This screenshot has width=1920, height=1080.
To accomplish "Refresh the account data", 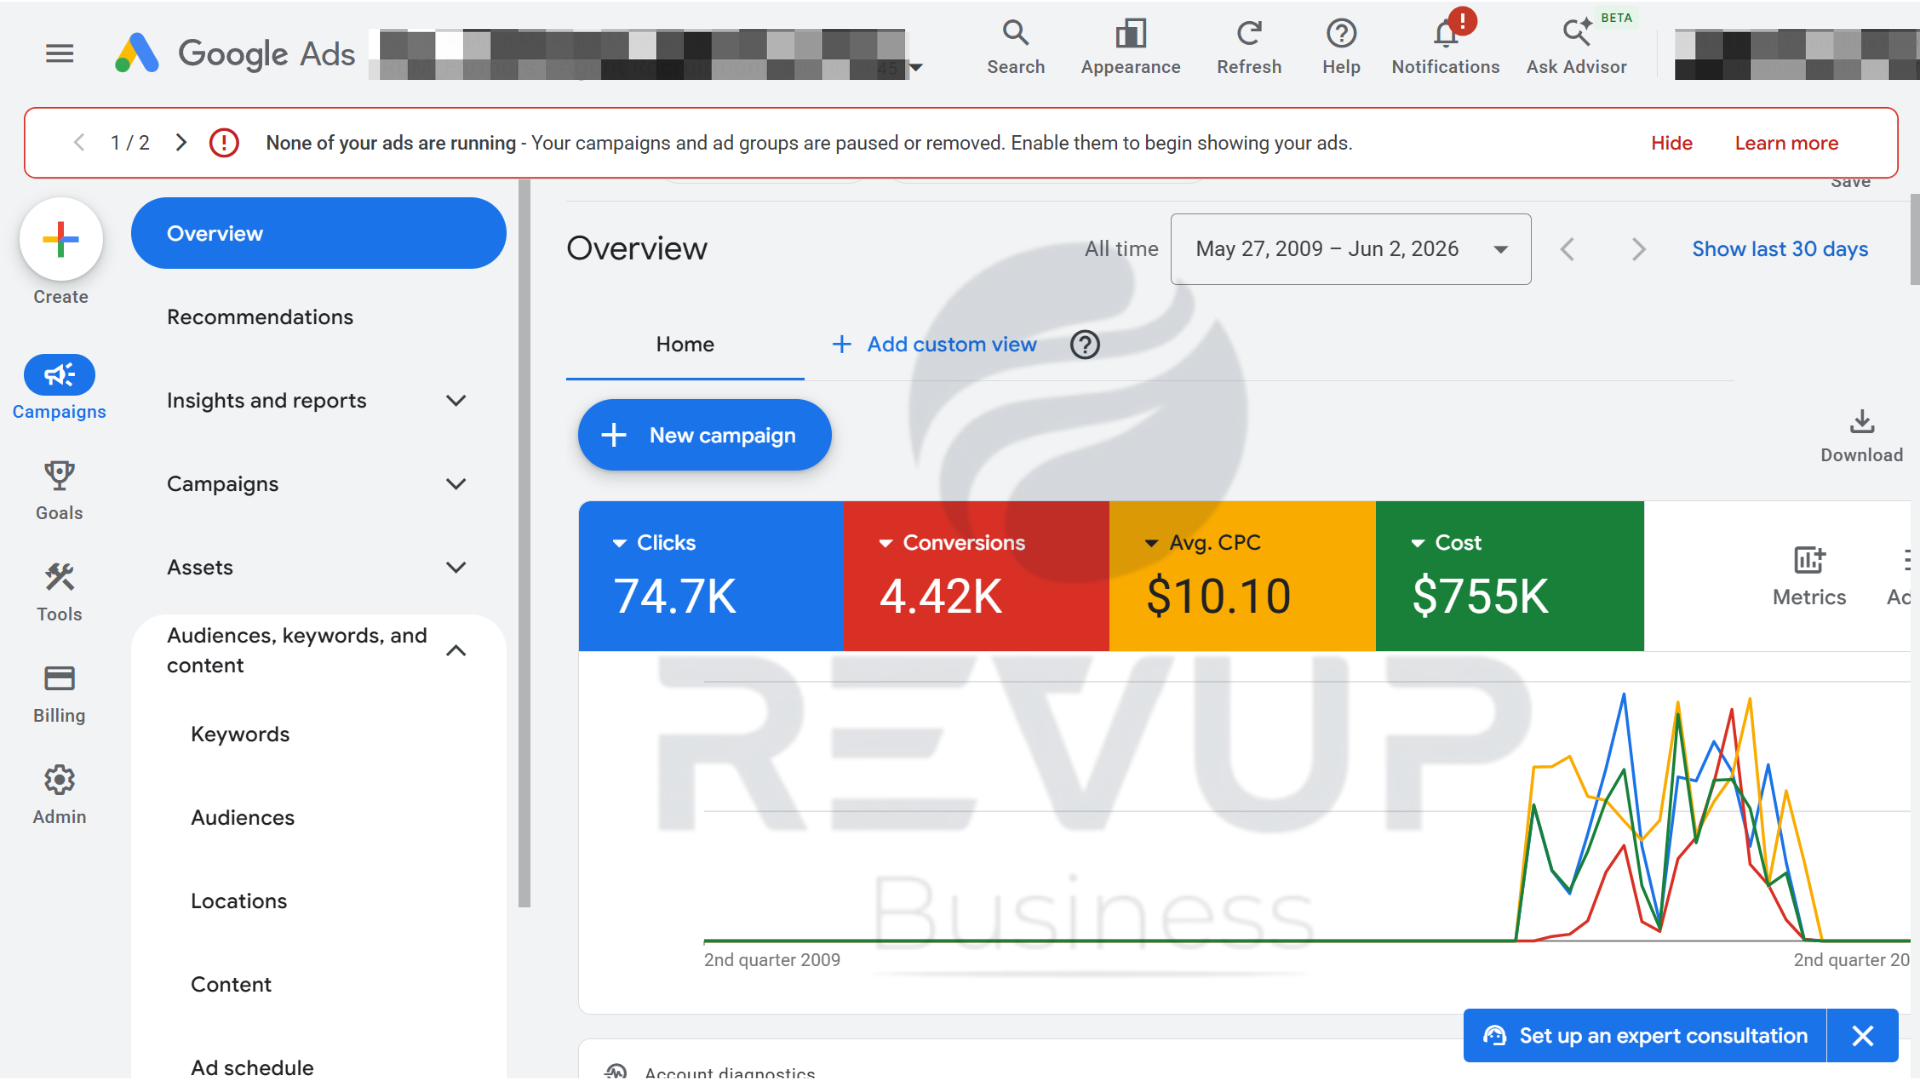I will (1248, 47).
